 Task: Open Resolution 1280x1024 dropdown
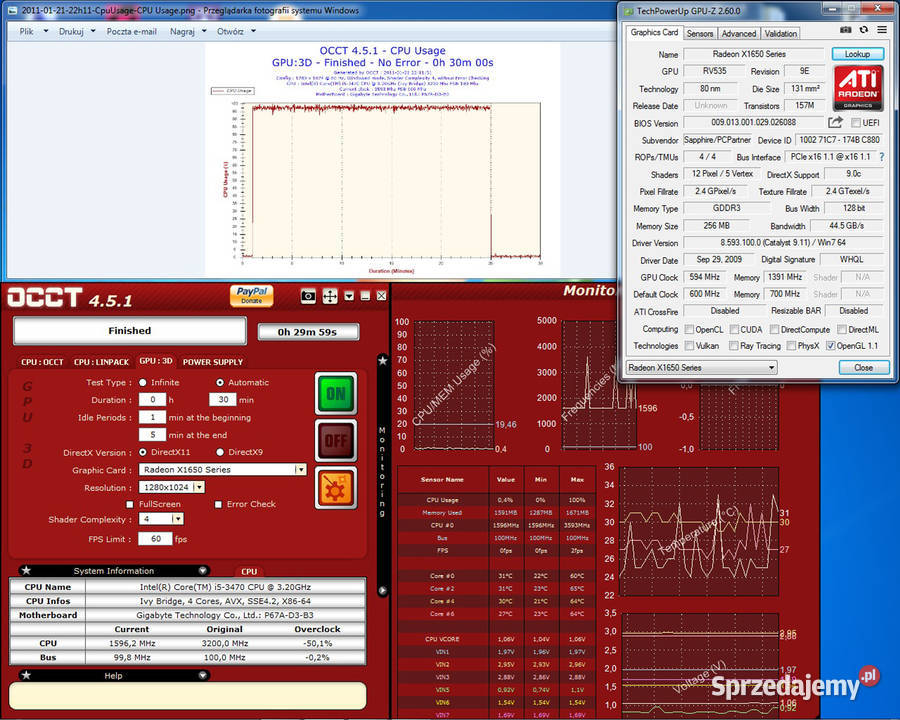[x=199, y=487]
